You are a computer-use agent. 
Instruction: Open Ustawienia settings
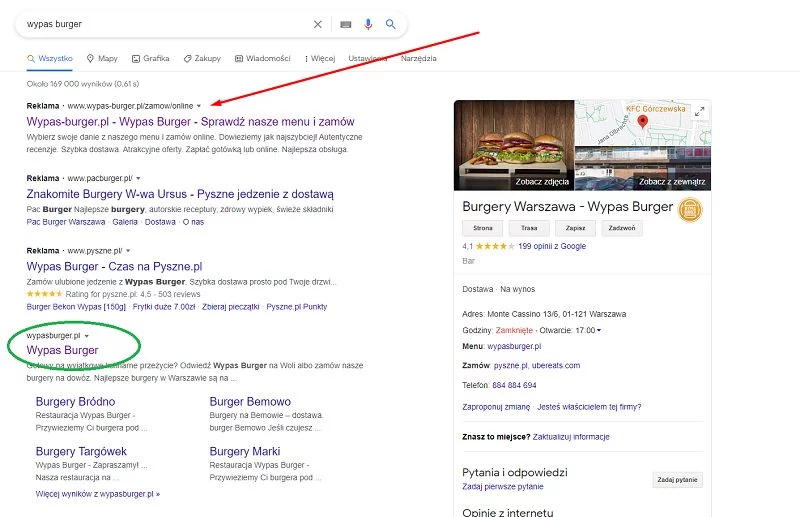pyautogui.click(x=368, y=59)
